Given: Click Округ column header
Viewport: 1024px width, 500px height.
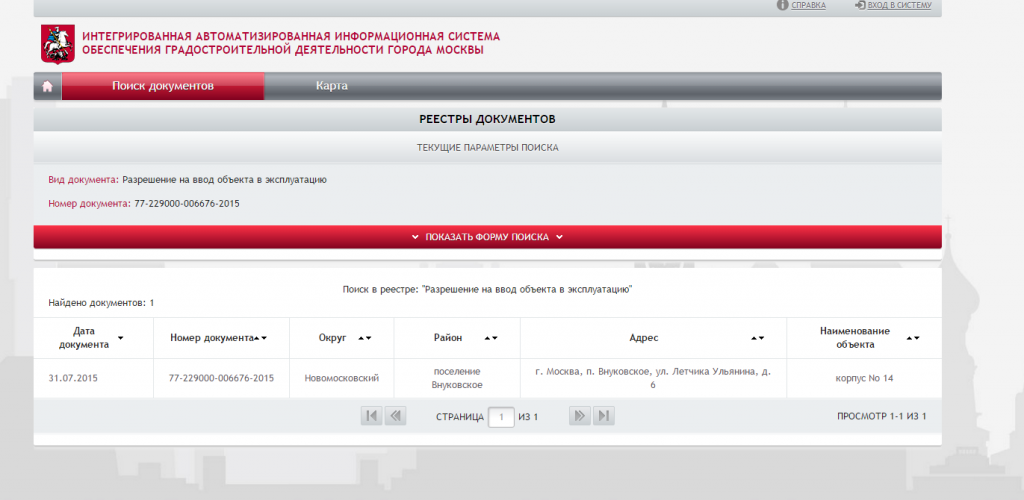Looking at the screenshot, I should point(332,338).
